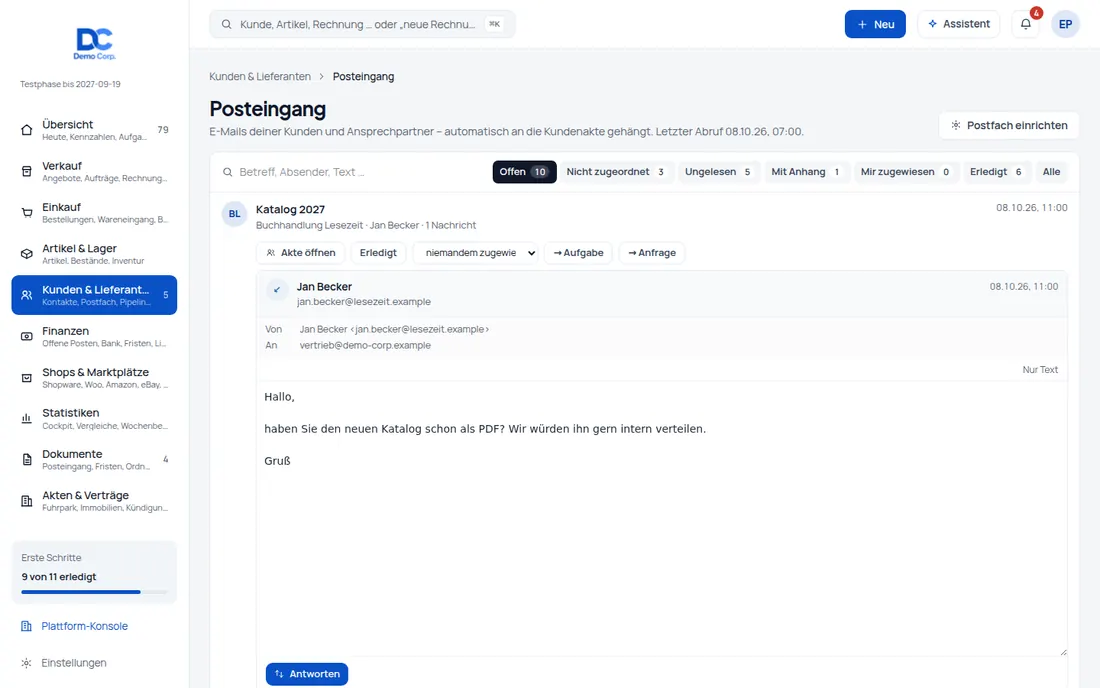
Task: Click the jan.becker@lesezeit.example address under the name
Action: 363,302
